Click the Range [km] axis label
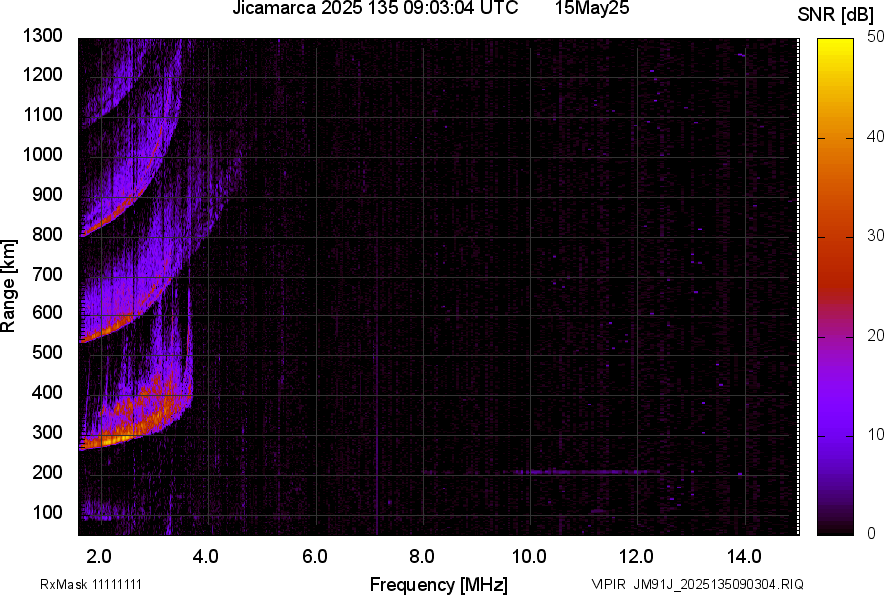The image size is (884, 595). click(x=9, y=286)
